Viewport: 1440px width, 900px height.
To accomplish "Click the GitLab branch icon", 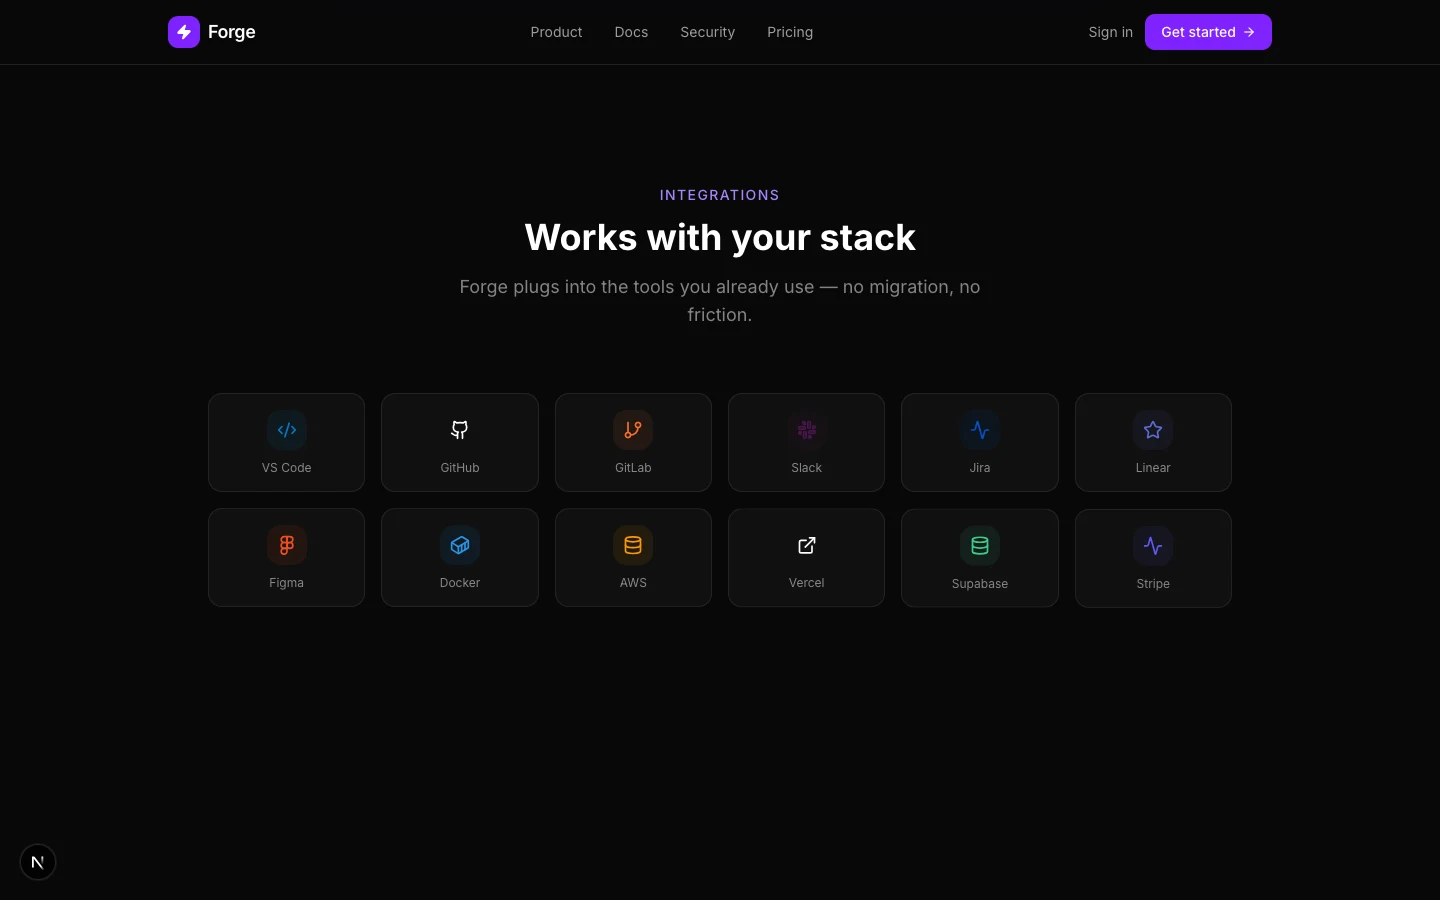I will [633, 430].
